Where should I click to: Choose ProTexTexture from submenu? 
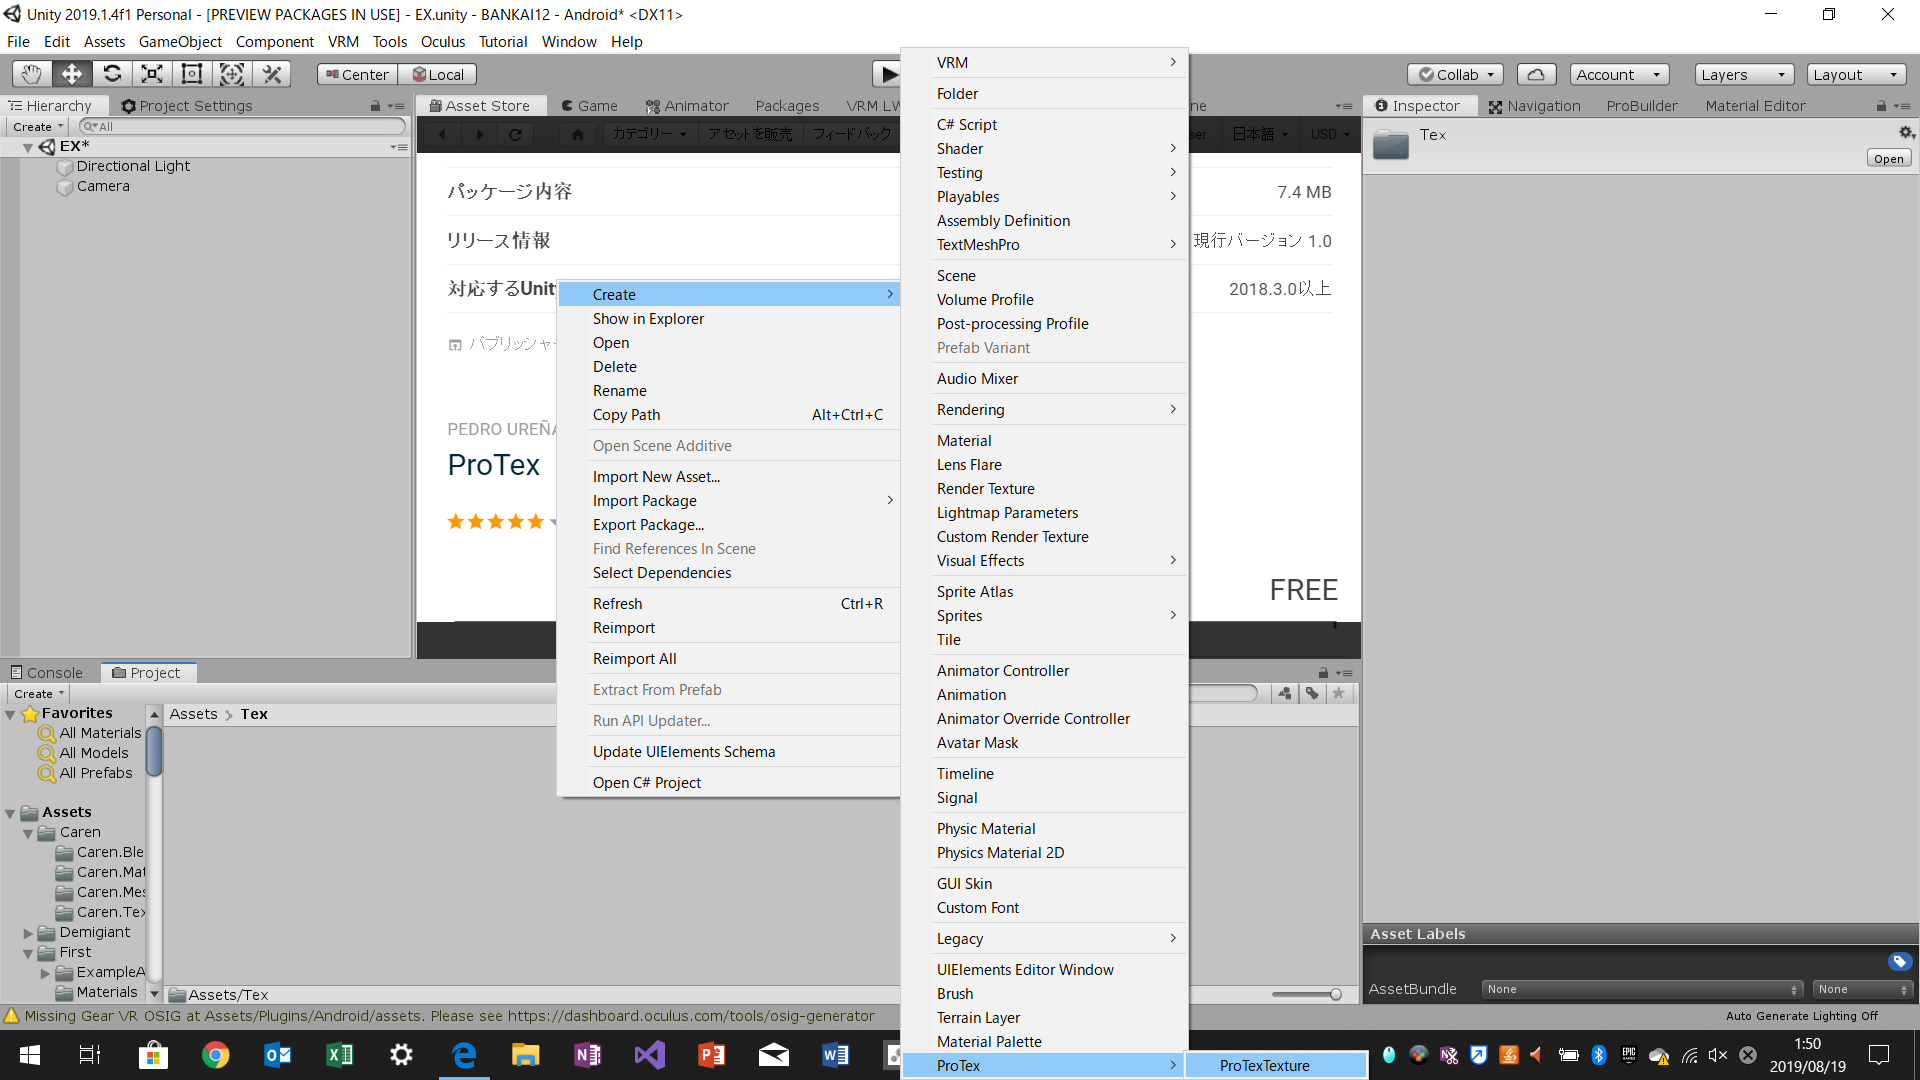pos(1264,1065)
